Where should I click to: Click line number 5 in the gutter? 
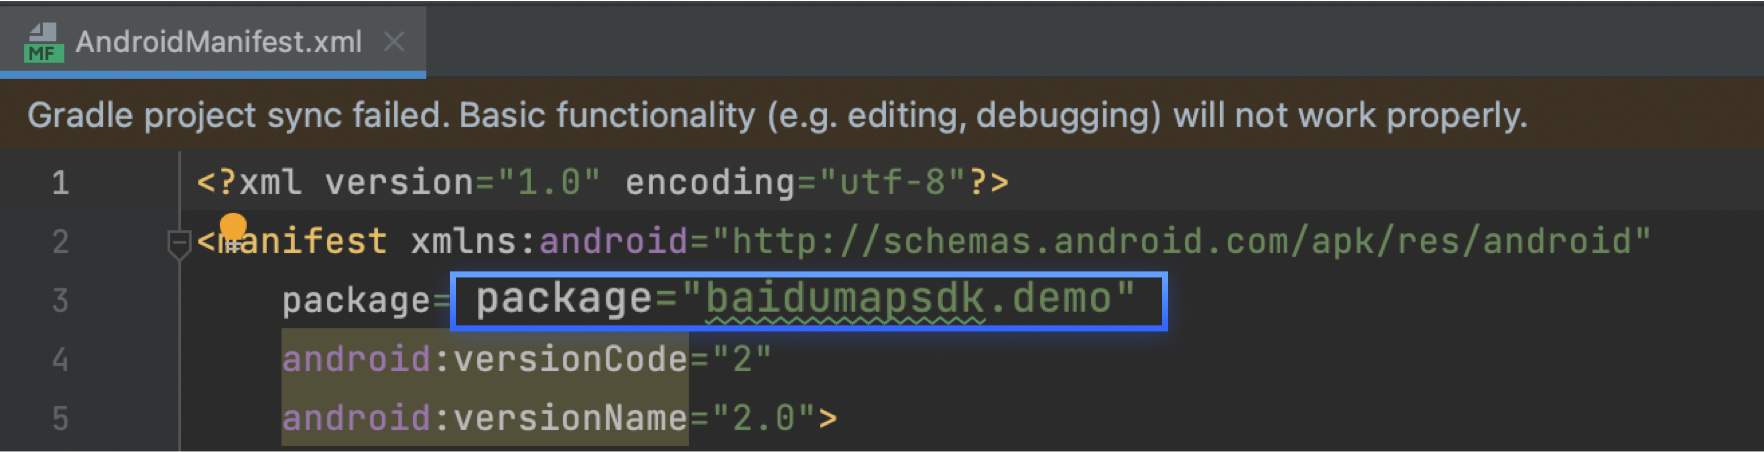[x=60, y=418]
